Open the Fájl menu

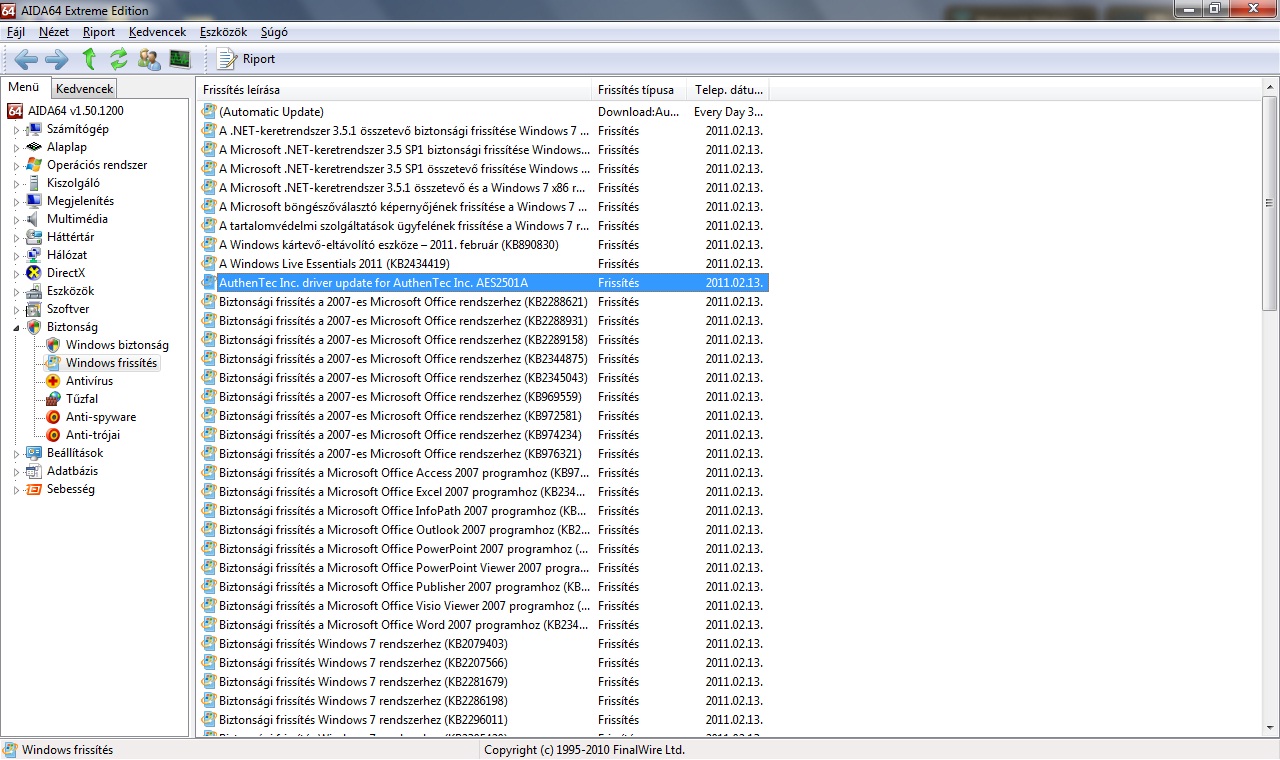tap(16, 32)
